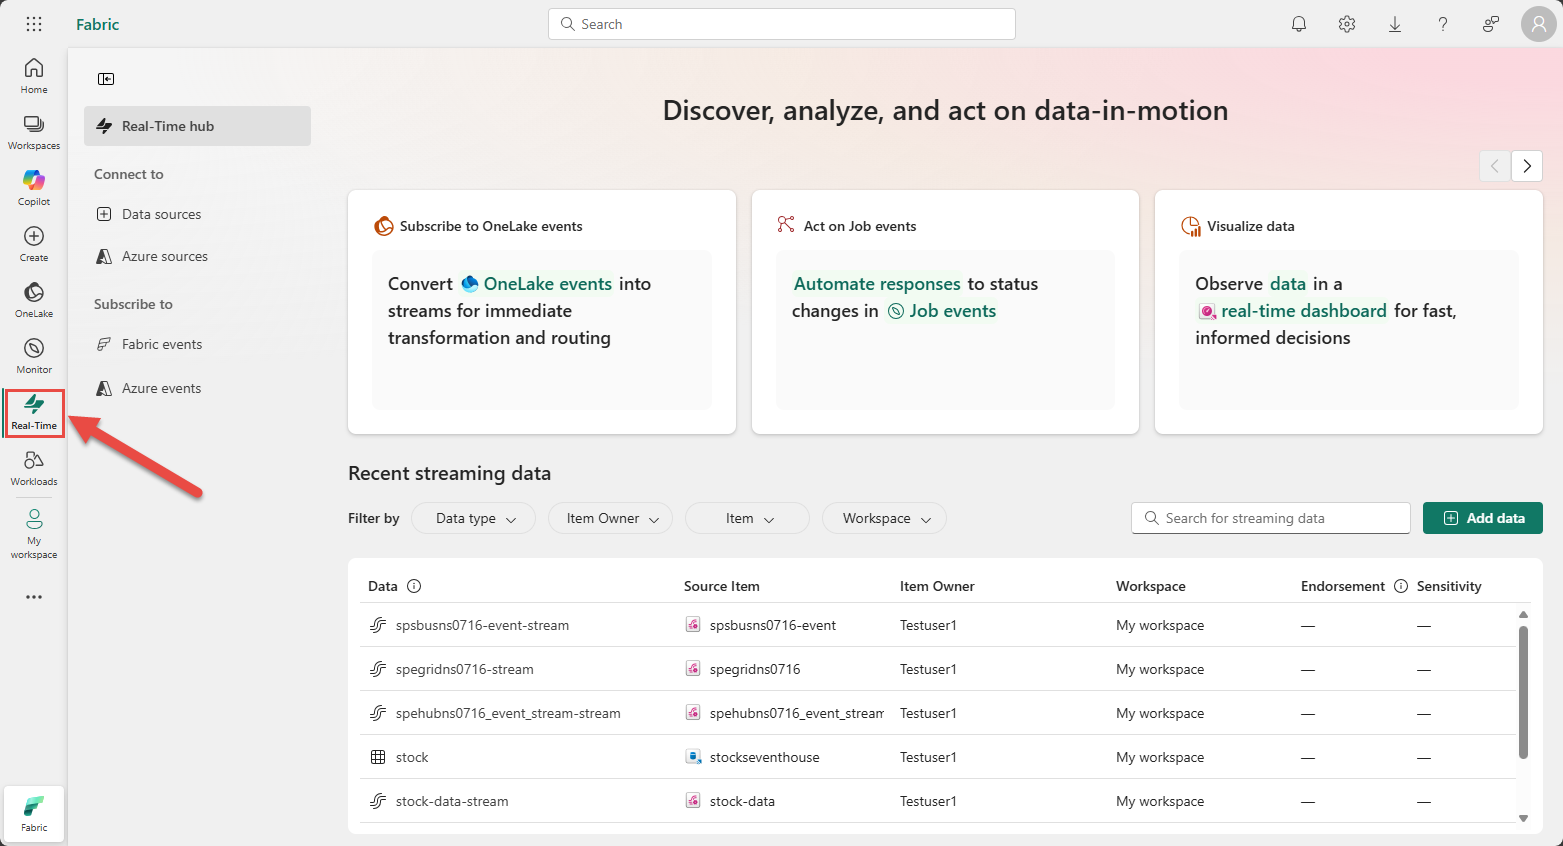1563x846 pixels.
Task: Open spegridns0716-stream data entry
Action: tap(464, 669)
